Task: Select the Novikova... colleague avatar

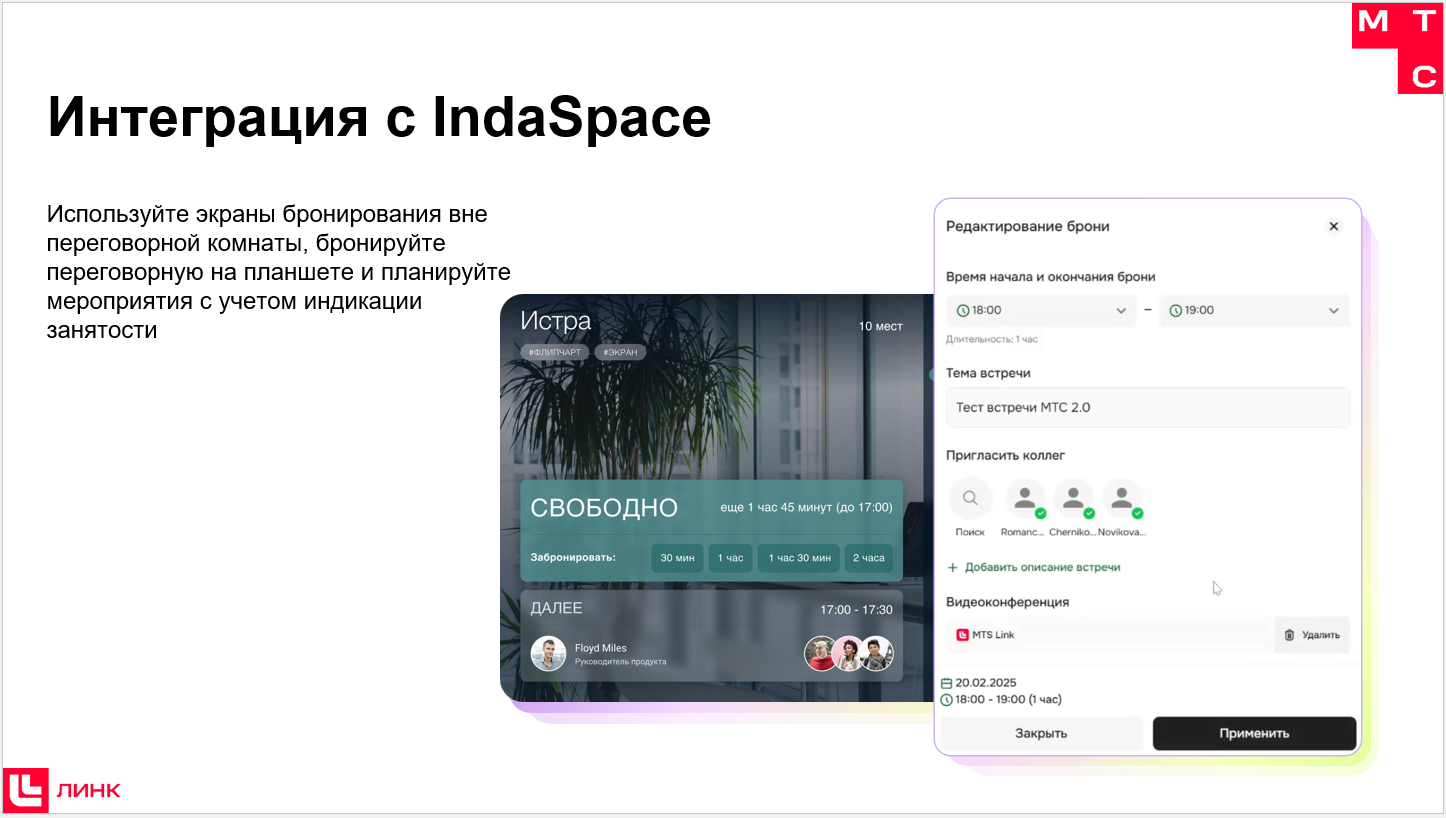Action: tap(1122, 497)
